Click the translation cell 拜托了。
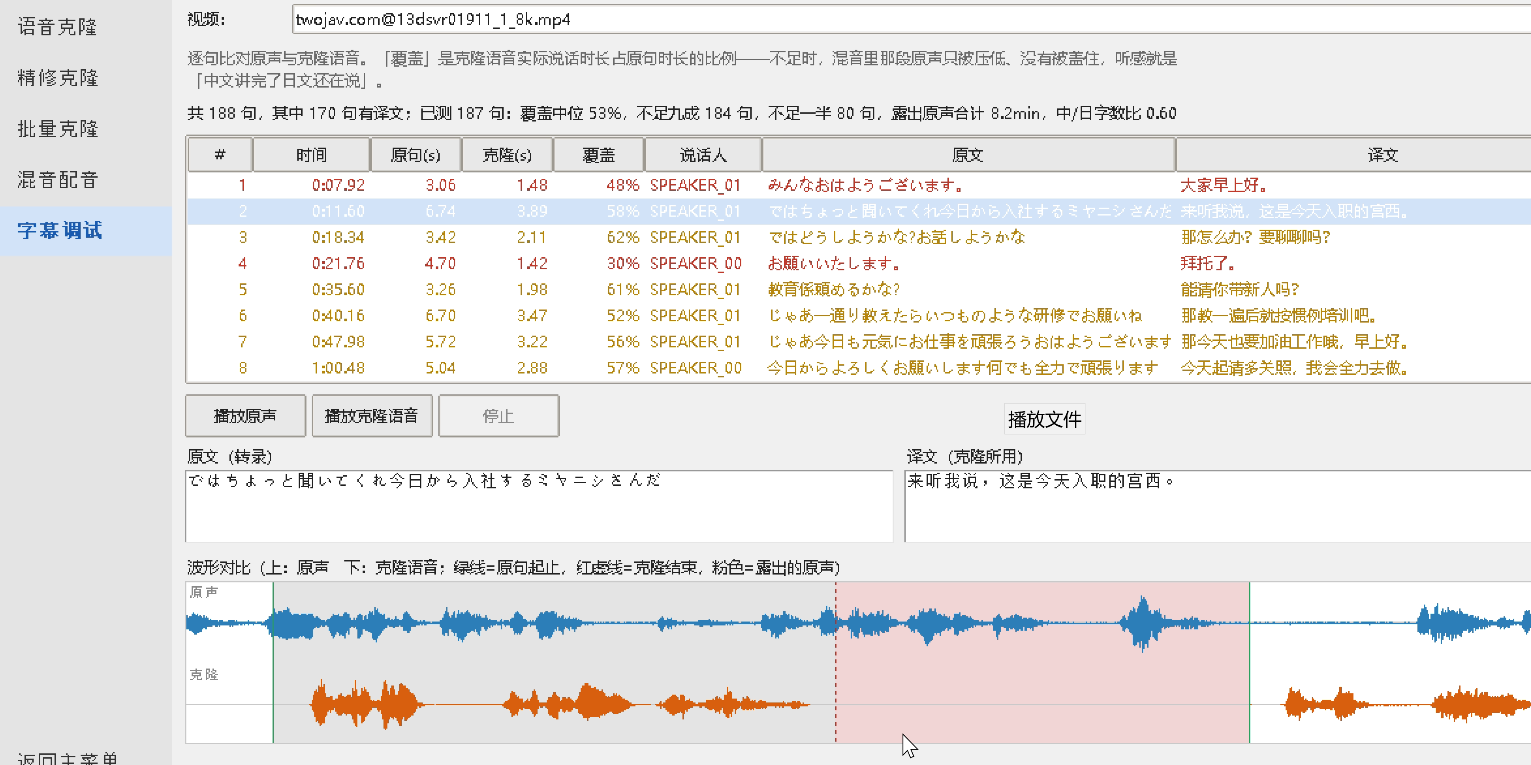Viewport: 1531px width, 765px height. click(1213, 263)
